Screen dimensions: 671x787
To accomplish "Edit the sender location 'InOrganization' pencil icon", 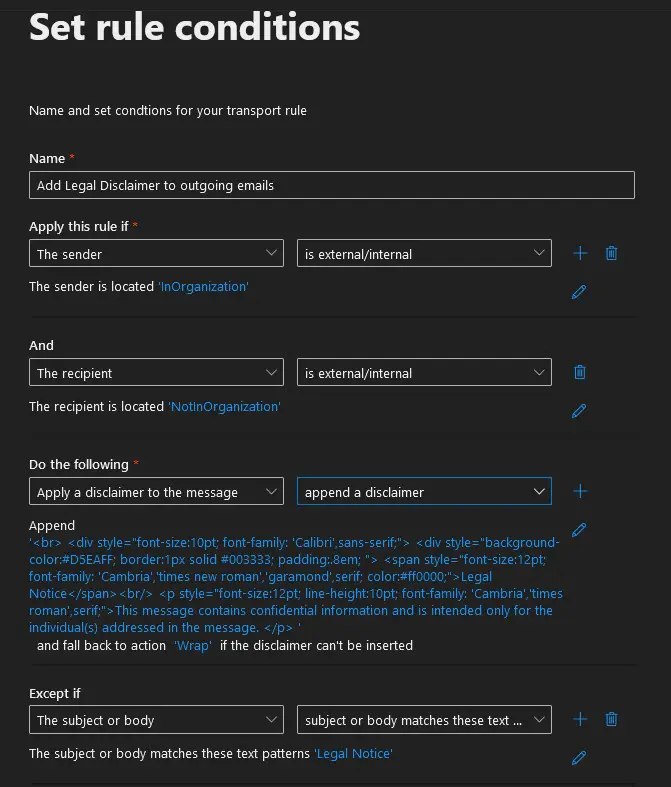I will [x=578, y=292].
